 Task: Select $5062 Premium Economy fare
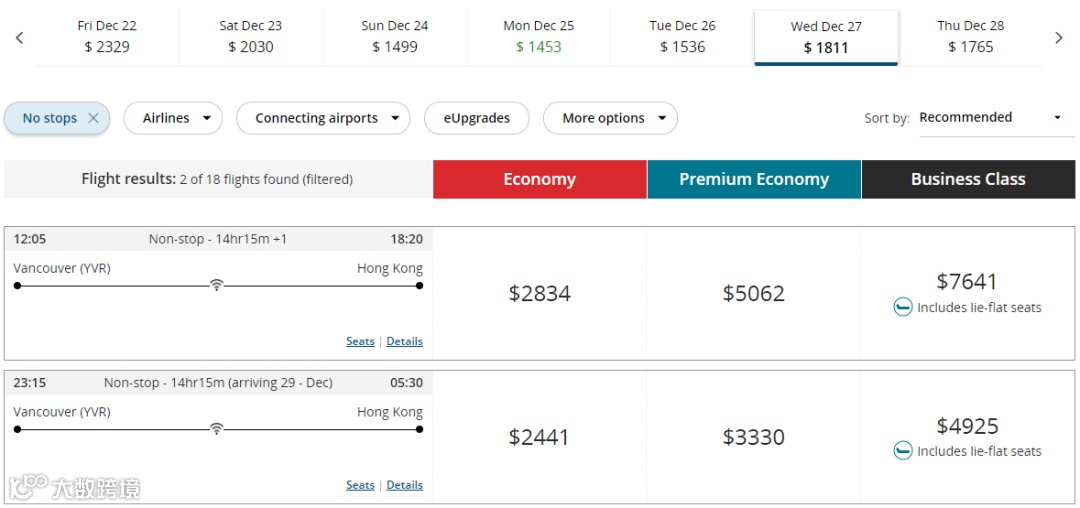coord(753,293)
